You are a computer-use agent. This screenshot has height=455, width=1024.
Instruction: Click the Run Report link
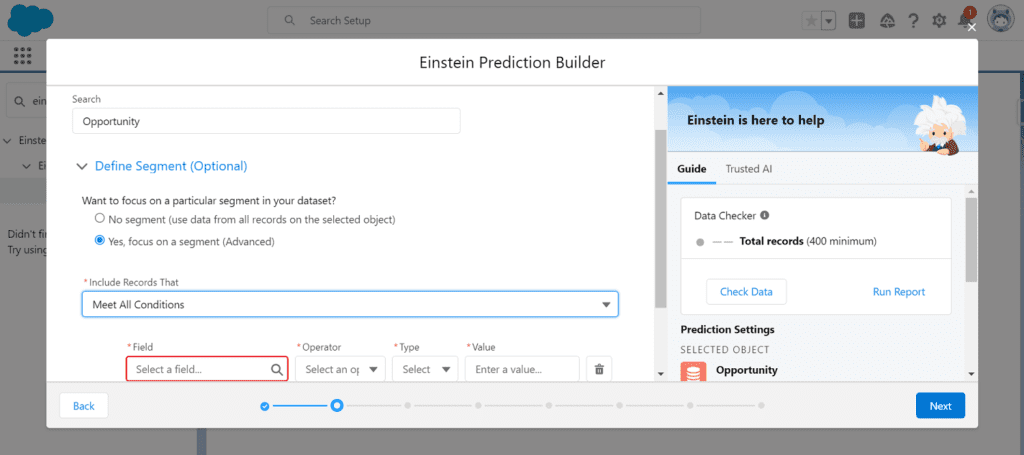pos(899,292)
